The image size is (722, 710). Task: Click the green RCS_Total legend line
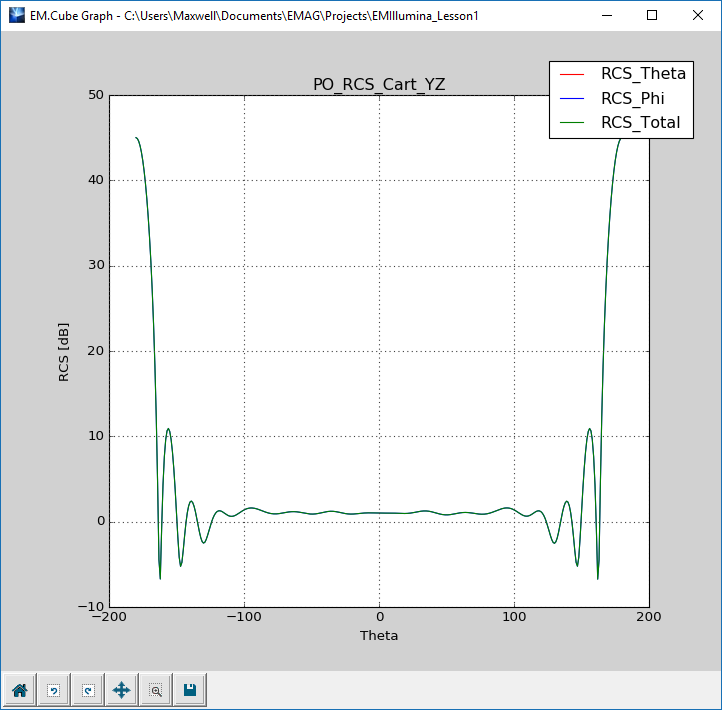pyautogui.click(x=572, y=122)
